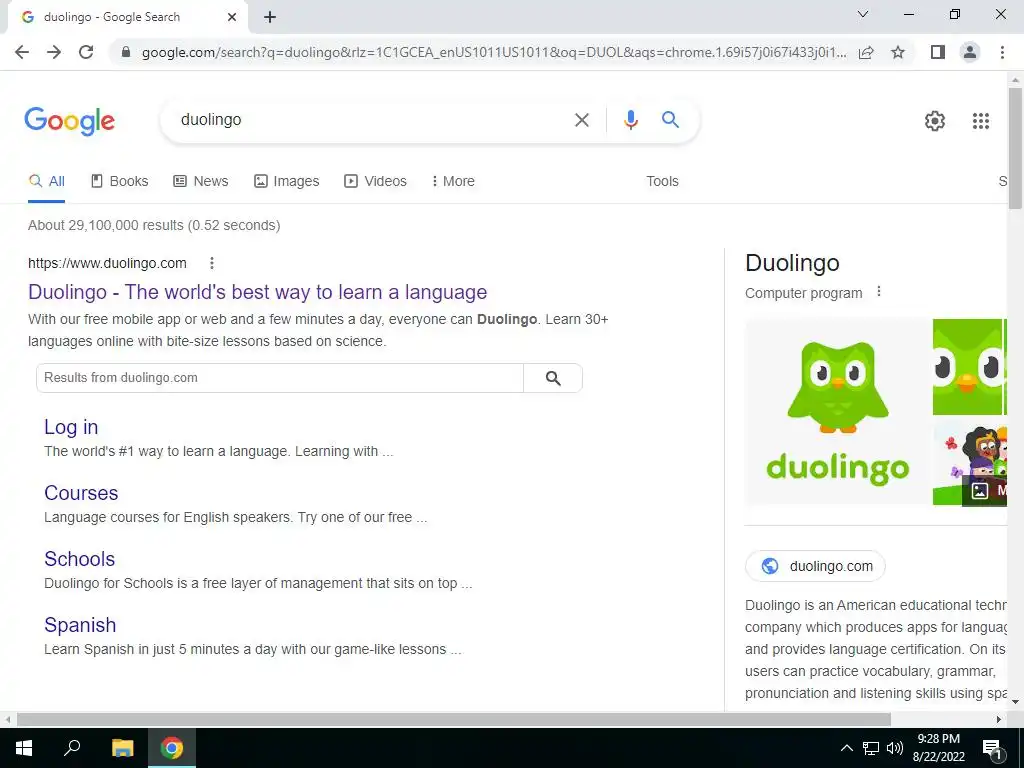
Task: Open the Courses sitelink
Action: [81, 493]
